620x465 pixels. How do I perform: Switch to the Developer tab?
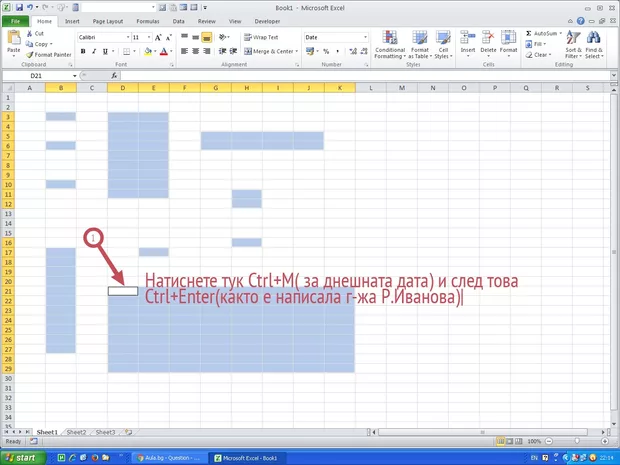pyautogui.click(x=267, y=21)
